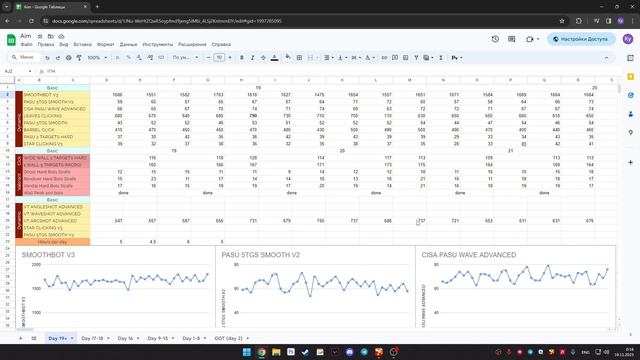This screenshot has width=640, height=360.
Task: Click the Настройки Доступа share button
Action: click(581, 39)
